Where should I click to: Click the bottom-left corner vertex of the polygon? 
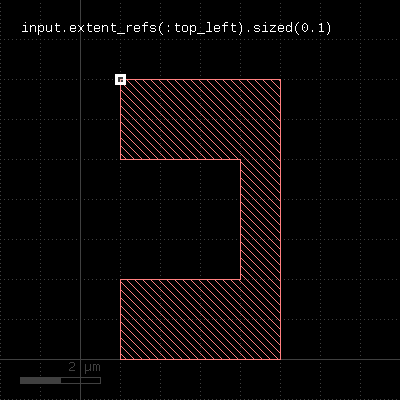(x=120, y=359)
